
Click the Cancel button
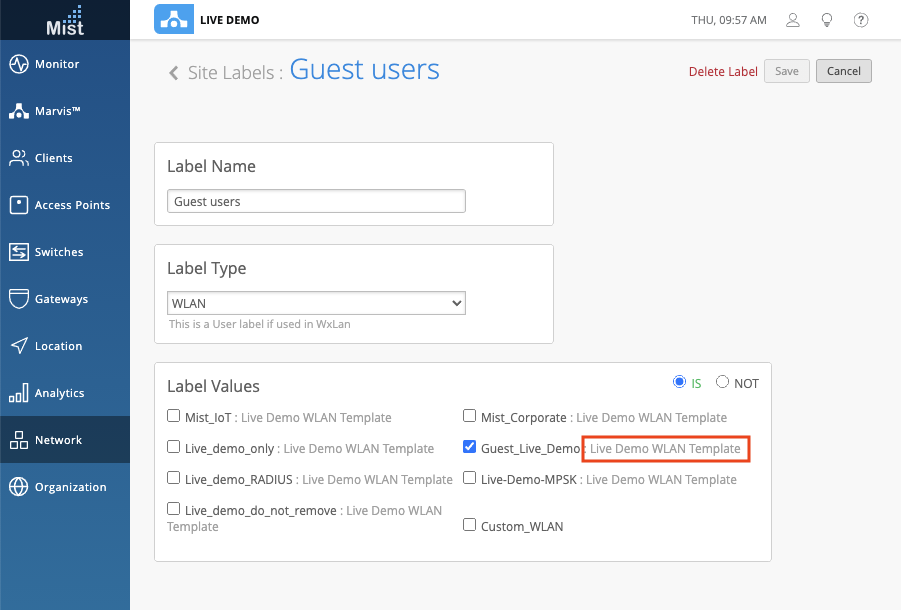tap(844, 71)
